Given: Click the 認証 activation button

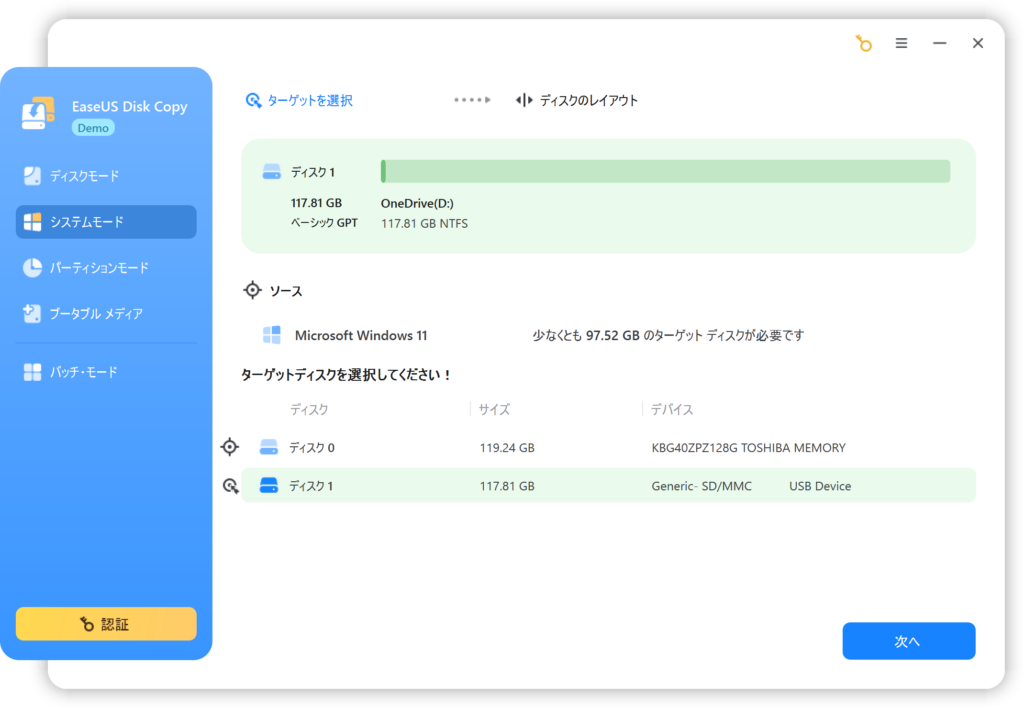Looking at the screenshot, I should tap(106, 624).
